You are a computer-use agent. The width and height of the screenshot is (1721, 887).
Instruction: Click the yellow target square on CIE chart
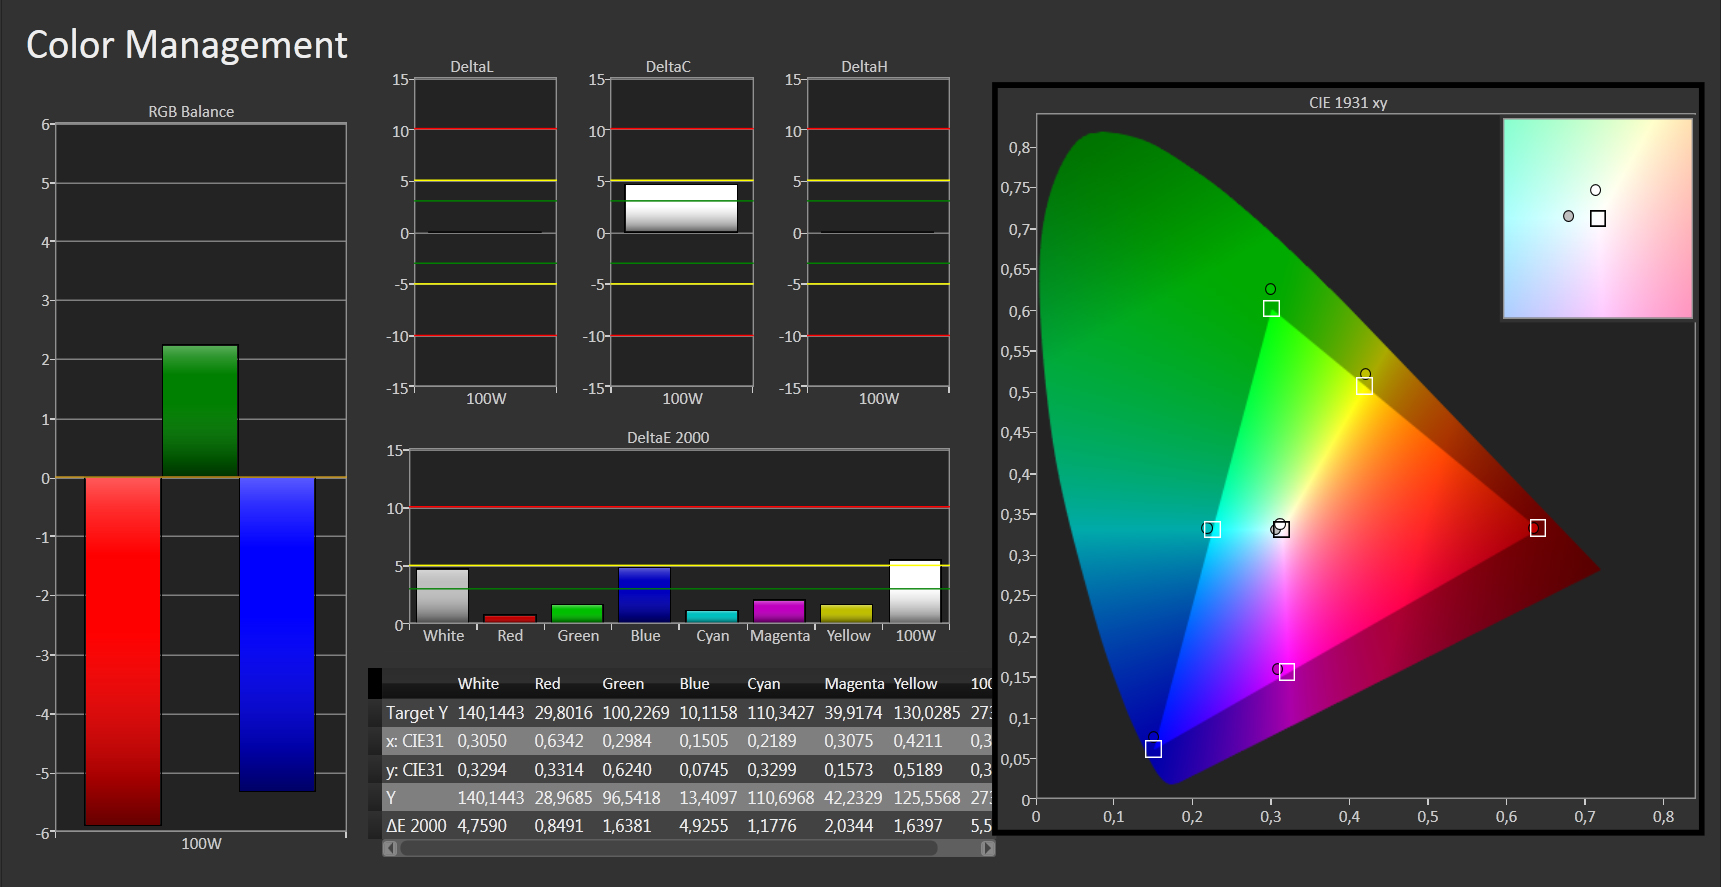pos(1364,386)
